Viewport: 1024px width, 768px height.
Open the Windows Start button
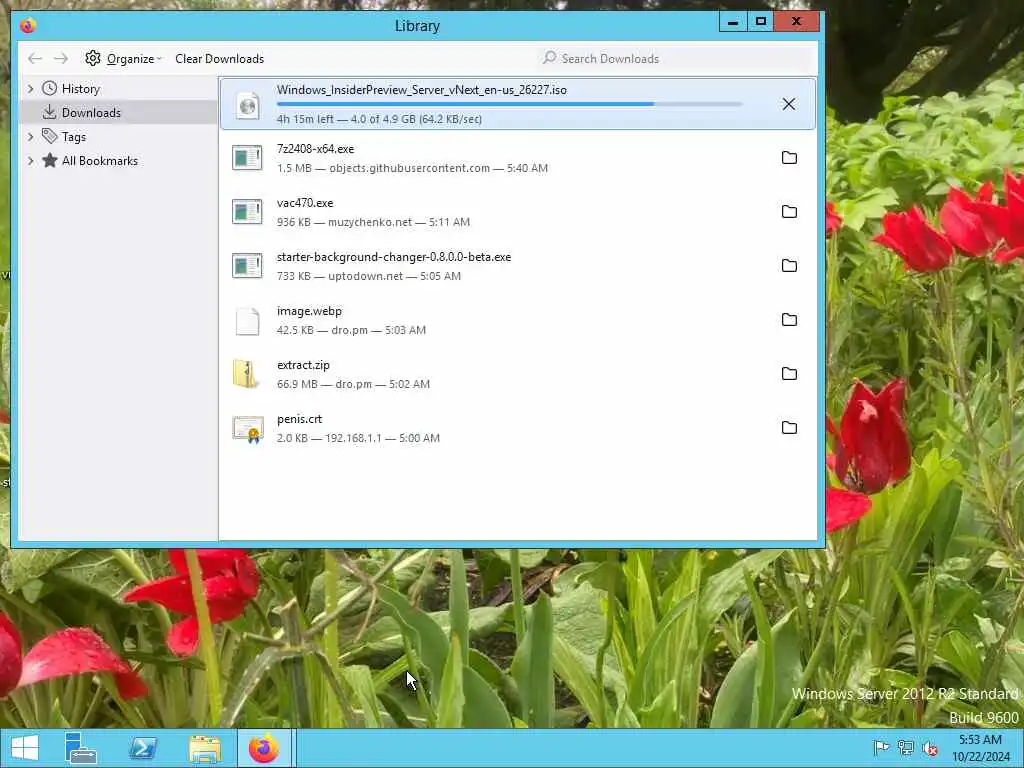(25, 748)
